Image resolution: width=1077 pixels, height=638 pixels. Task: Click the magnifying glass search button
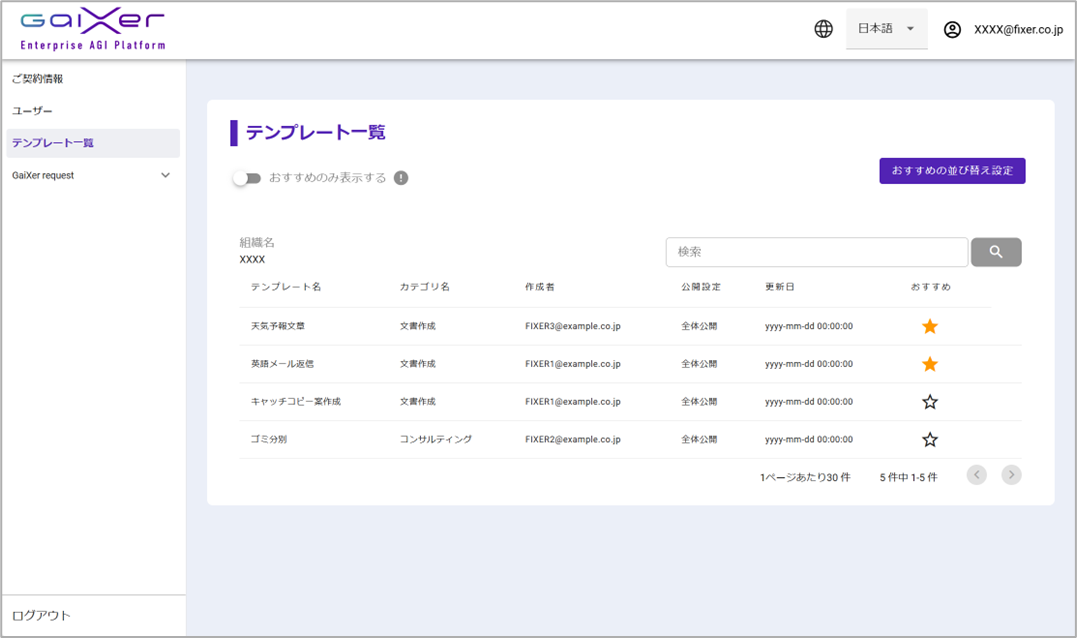click(996, 252)
